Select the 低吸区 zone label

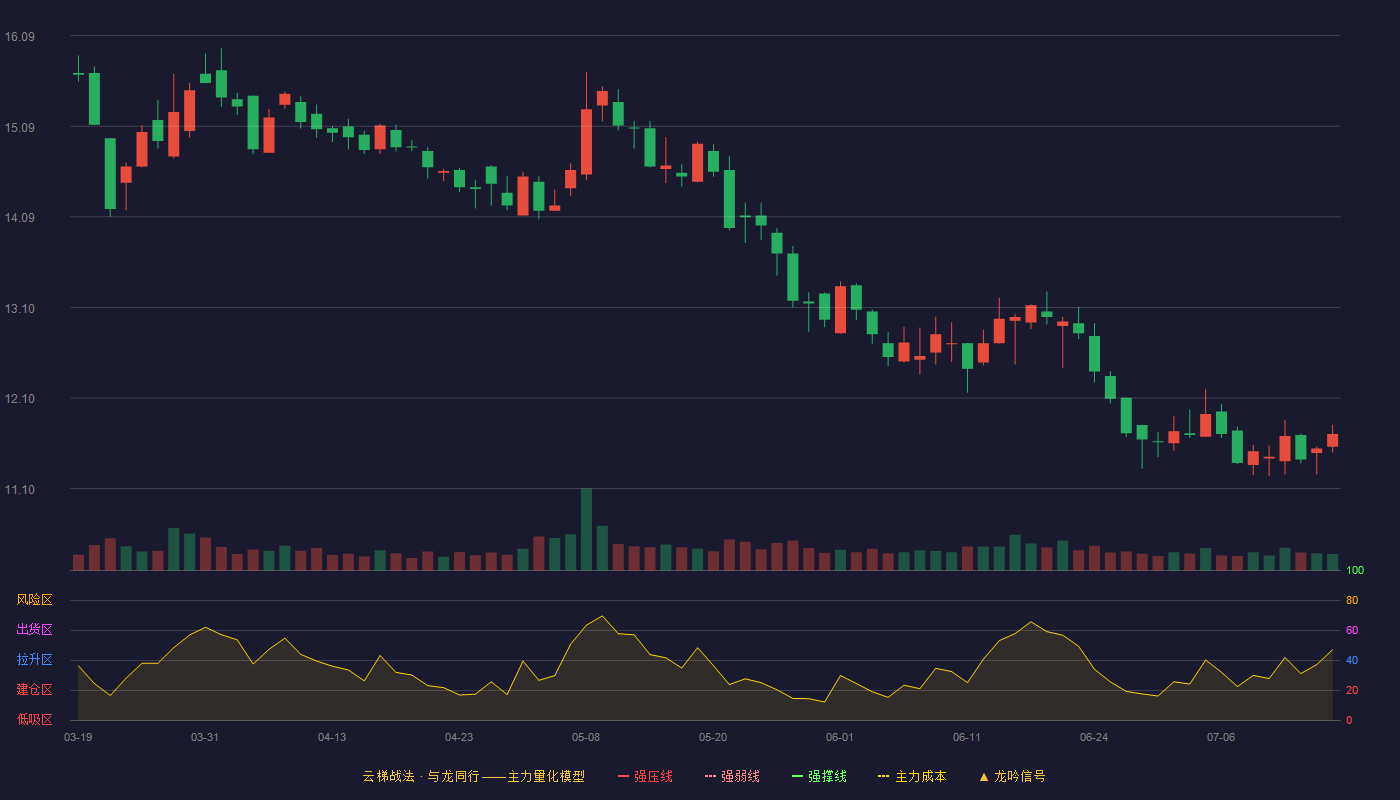34,719
